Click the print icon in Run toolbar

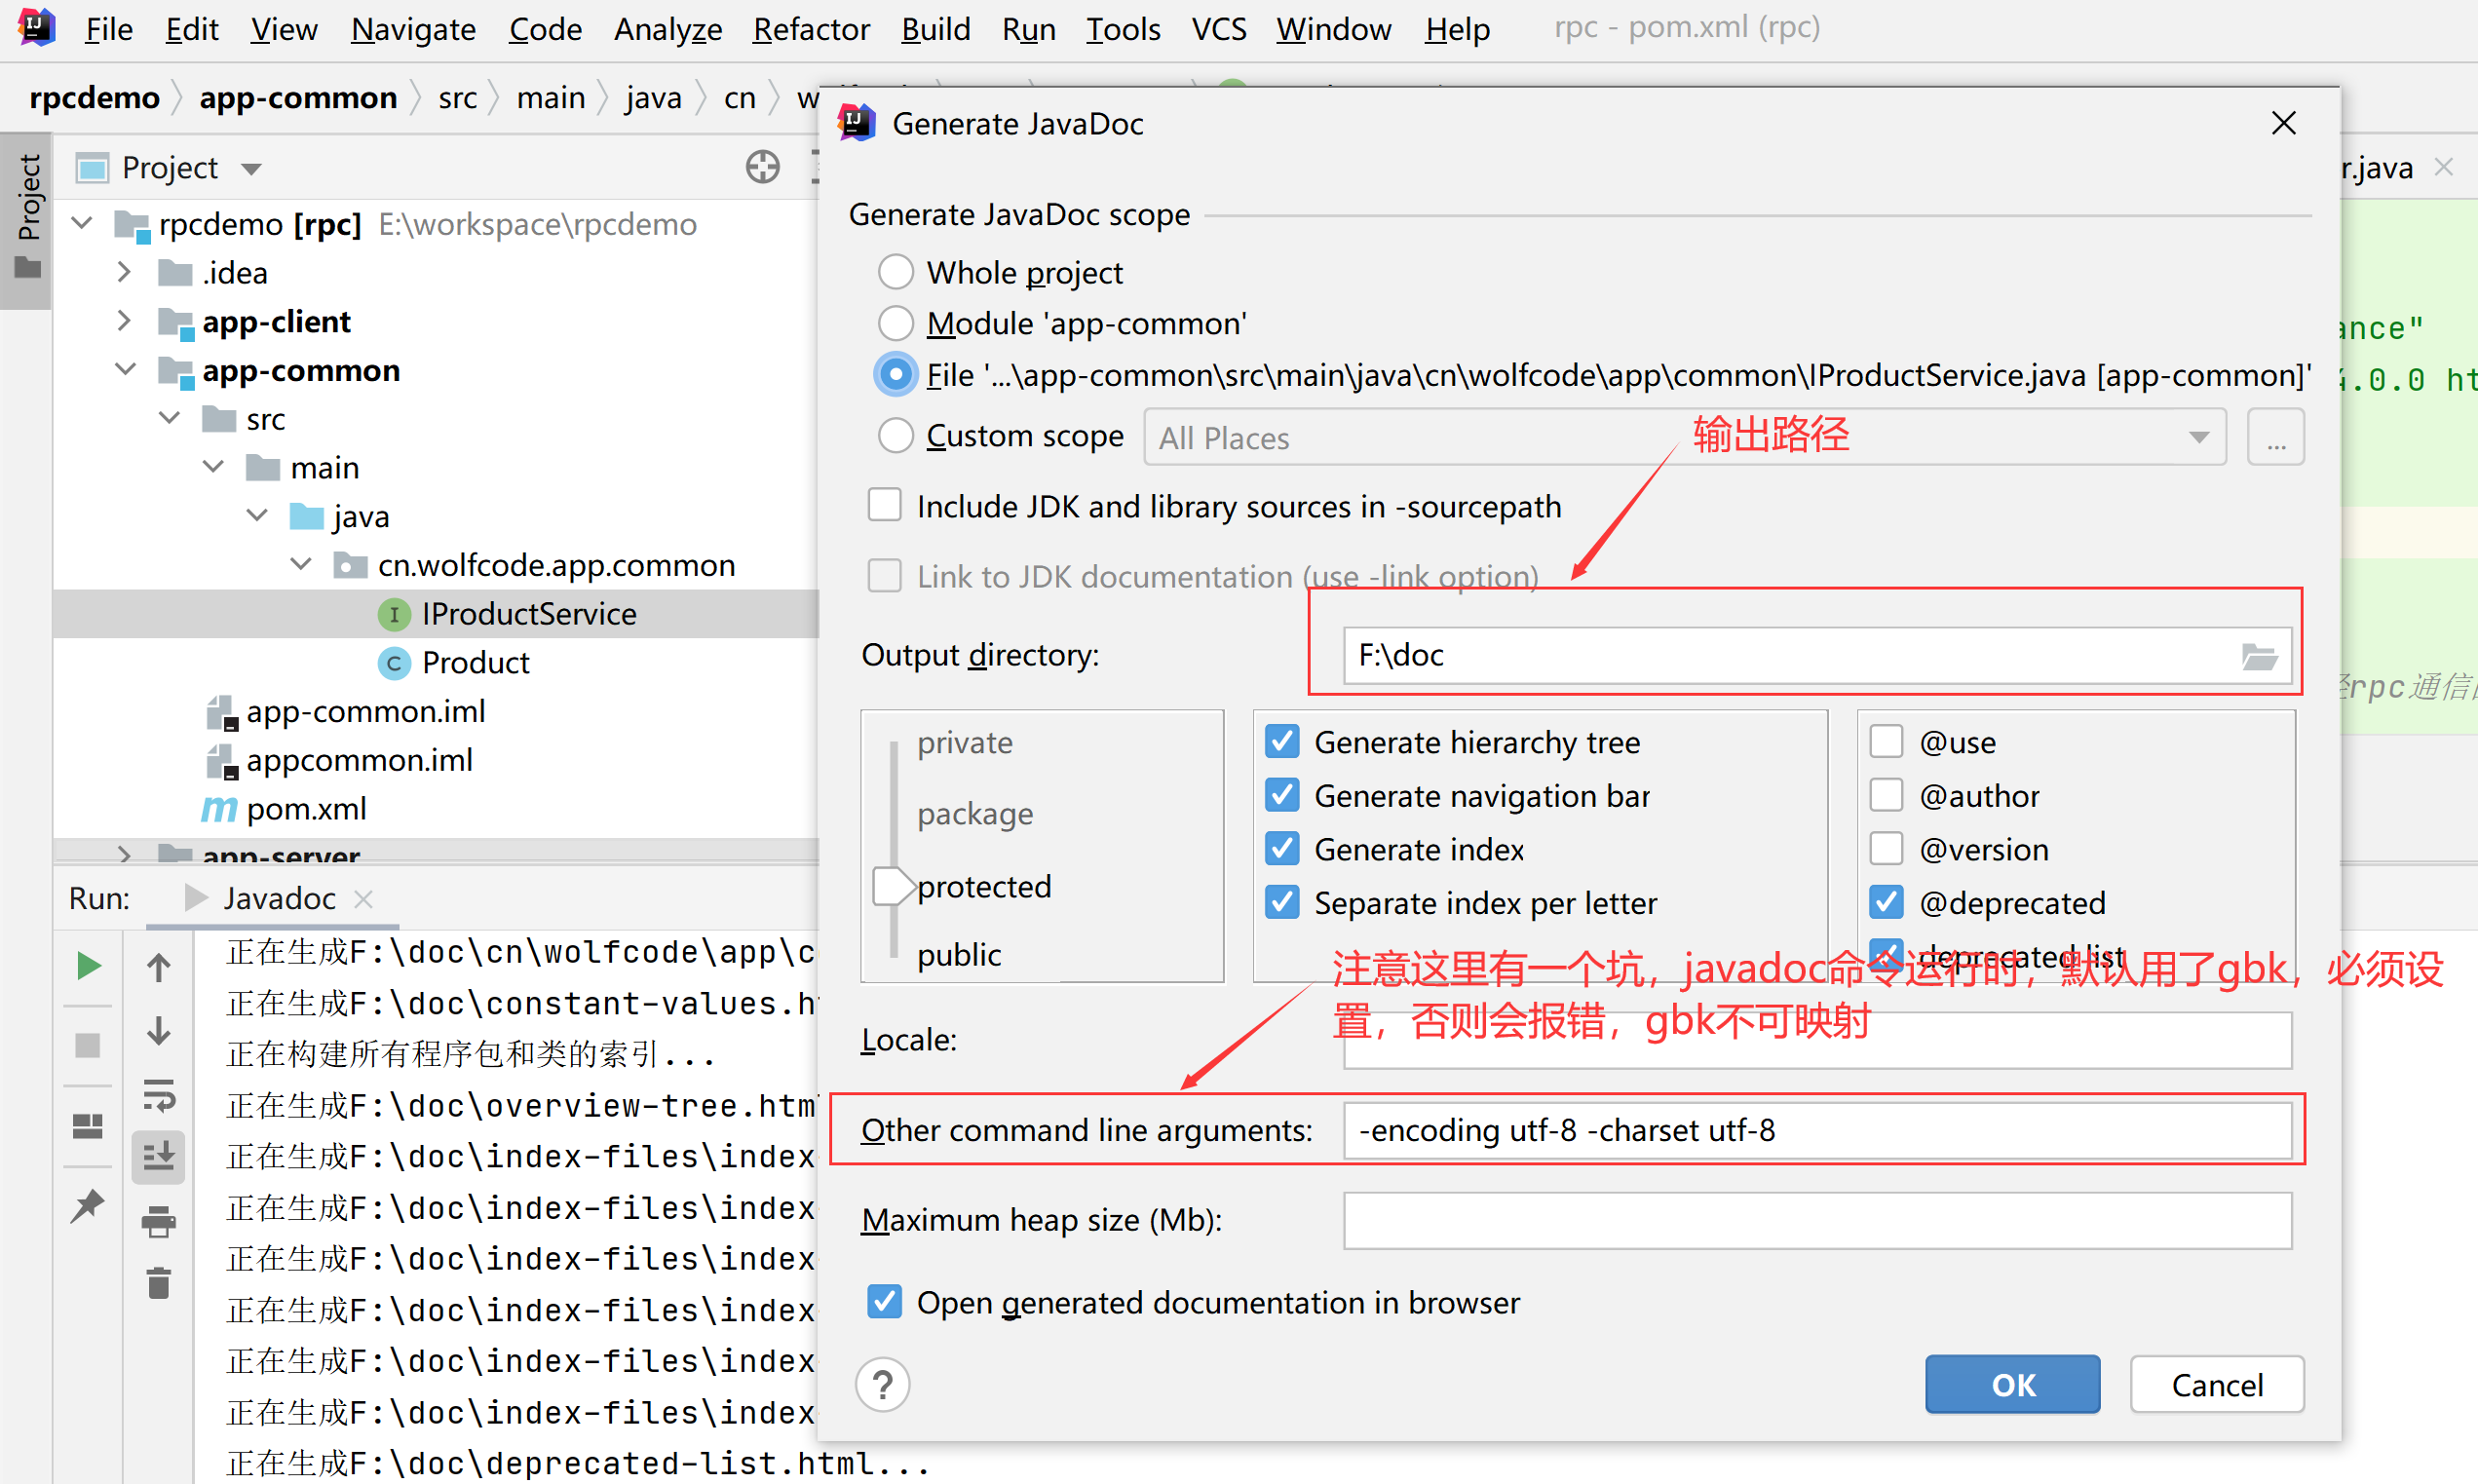pos(158,1221)
